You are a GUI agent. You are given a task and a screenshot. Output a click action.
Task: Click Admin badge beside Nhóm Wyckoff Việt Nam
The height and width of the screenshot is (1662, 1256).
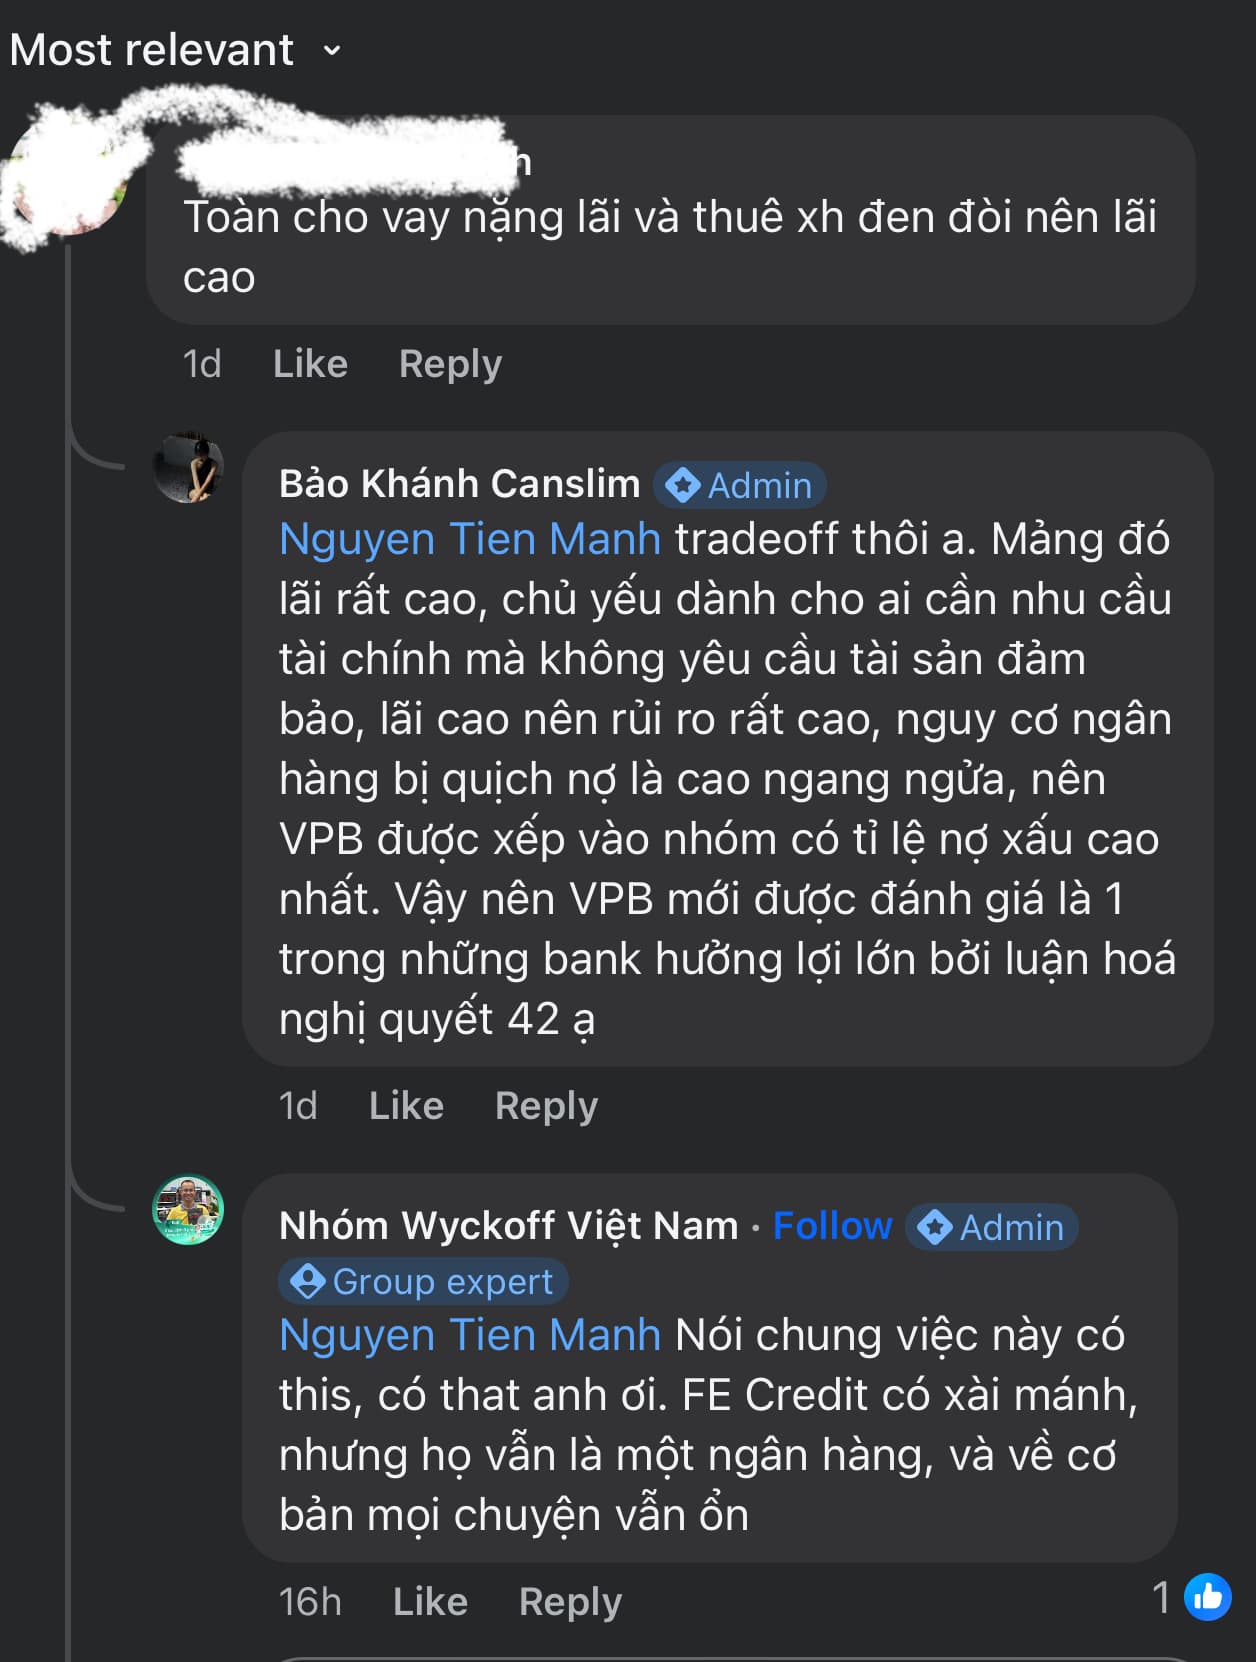(992, 1228)
